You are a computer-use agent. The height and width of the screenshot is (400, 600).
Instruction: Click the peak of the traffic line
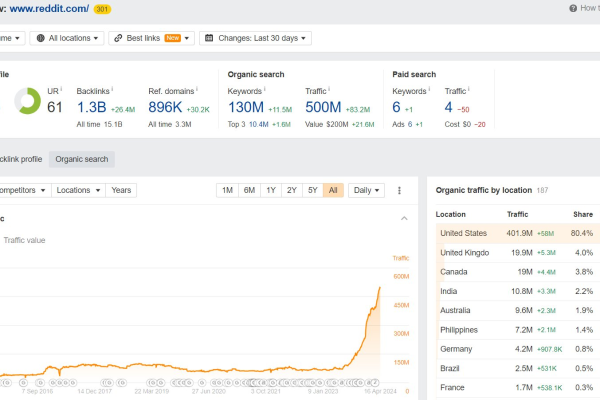[x=380, y=287]
